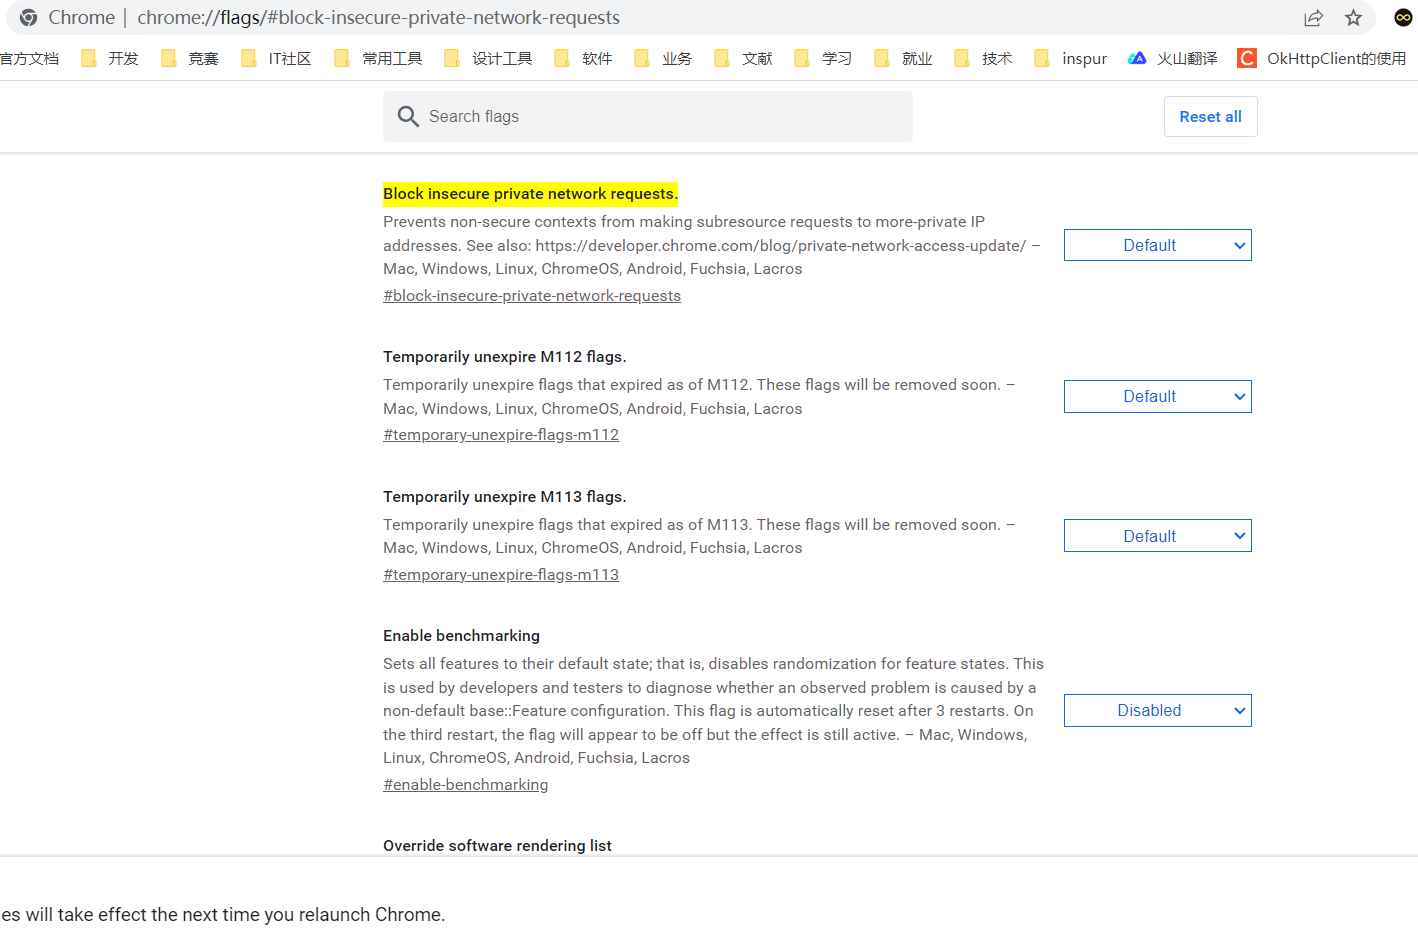Open Enable benchmarking Disabled dropdown
The width and height of the screenshot is (1418, 938).
[1157, 710]
